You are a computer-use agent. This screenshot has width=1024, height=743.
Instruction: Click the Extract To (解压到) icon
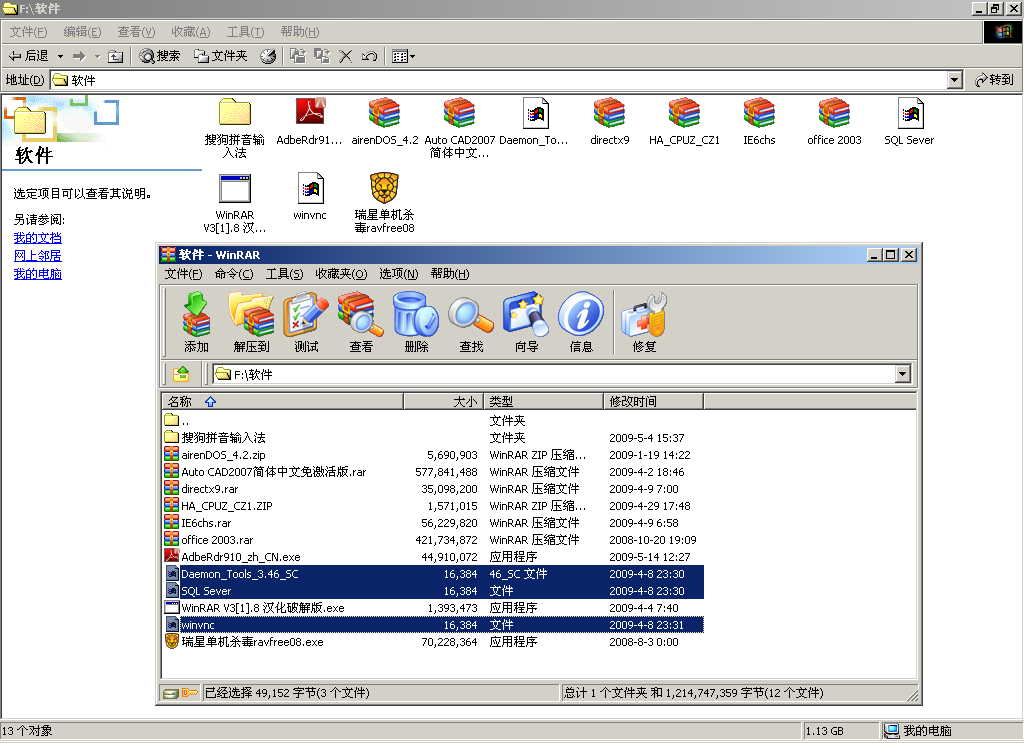tap(251, 323)
